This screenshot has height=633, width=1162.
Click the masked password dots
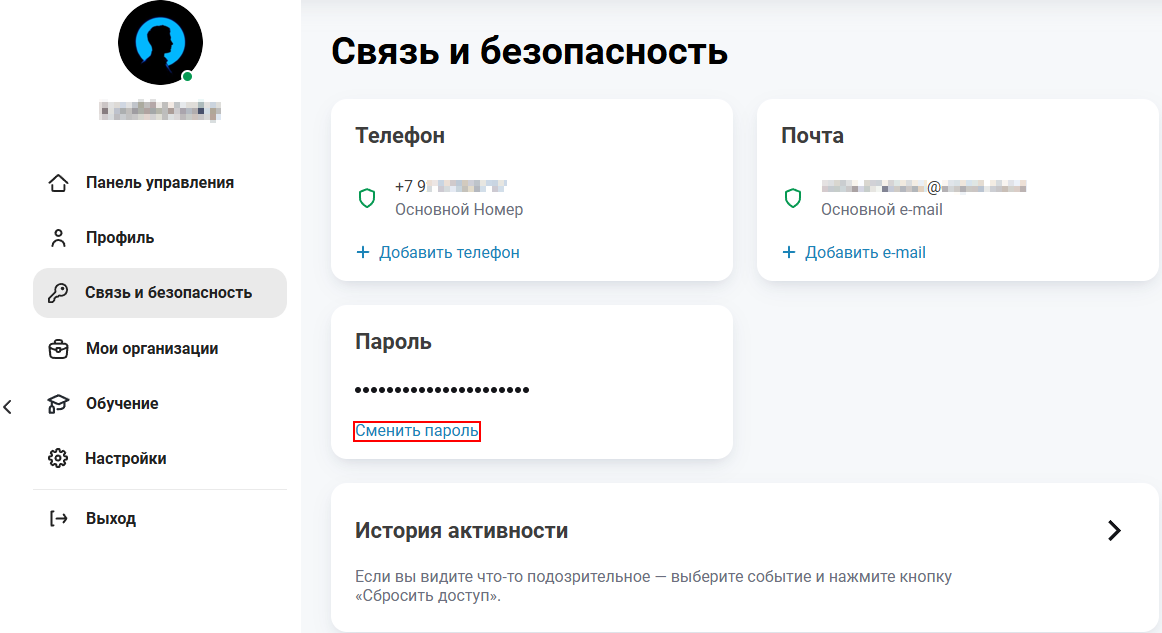coord(442,390)
